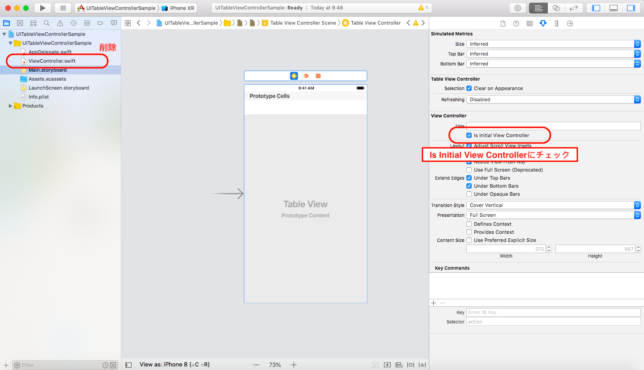Open the Transition Style dropdown
Viewport: 644px width, 370px height.
coord(553,205)
